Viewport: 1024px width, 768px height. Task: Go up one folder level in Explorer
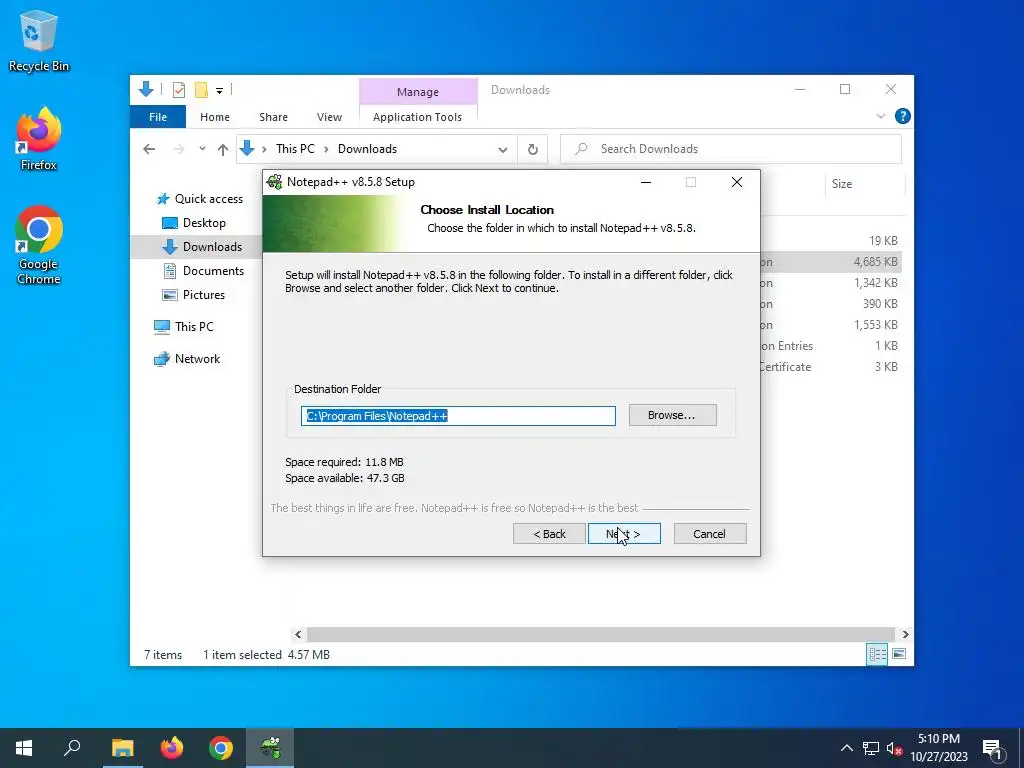coord(223,150)
